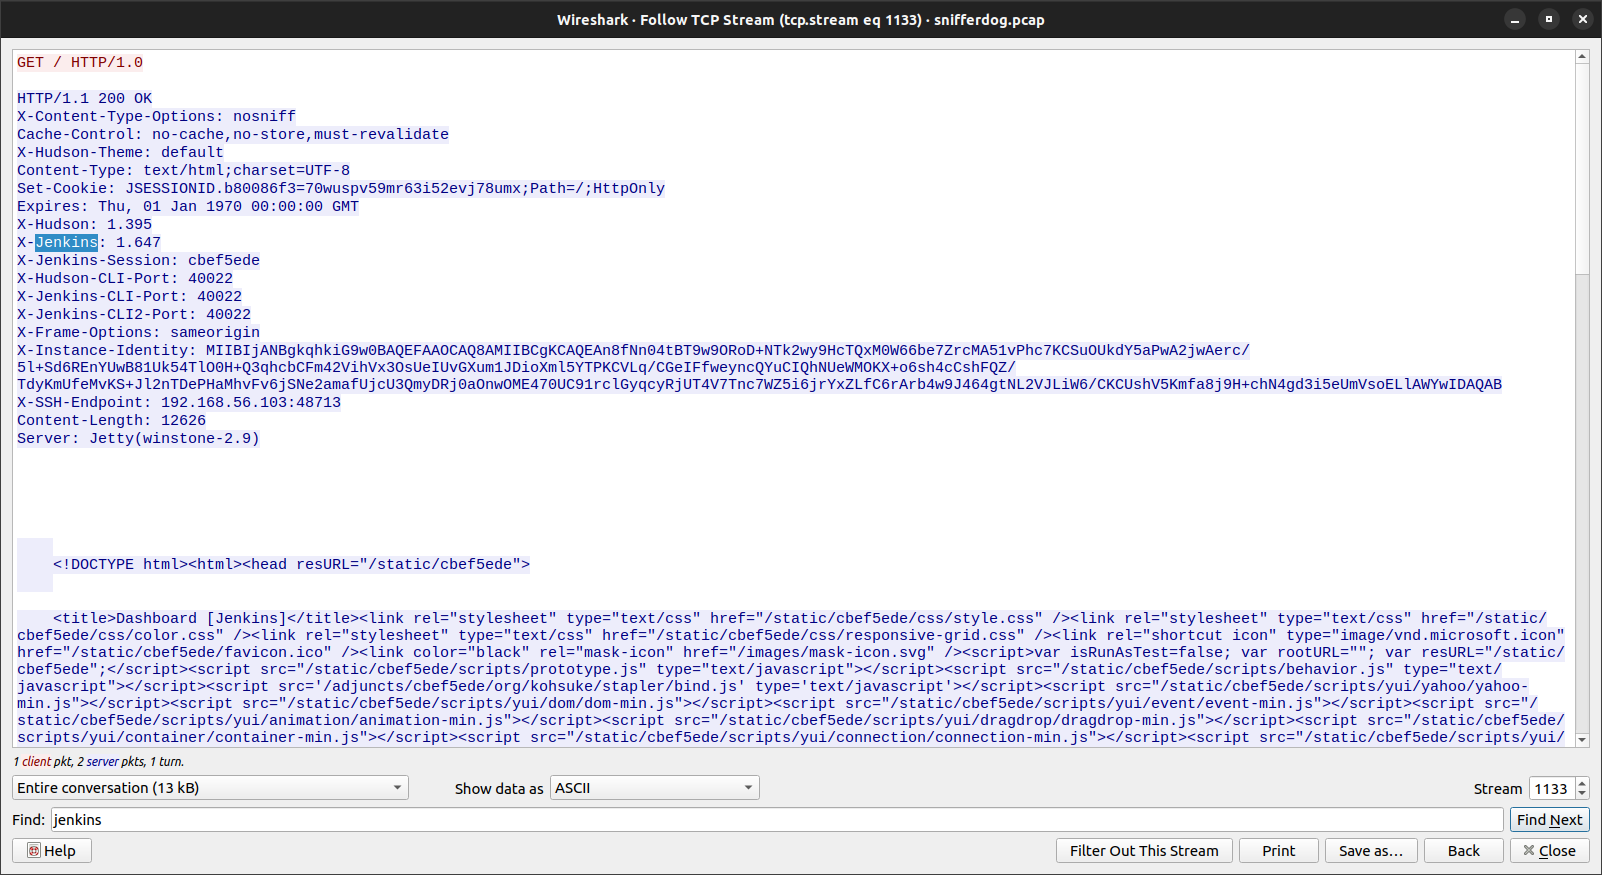Click the Stream number field

click(1552, 789)
